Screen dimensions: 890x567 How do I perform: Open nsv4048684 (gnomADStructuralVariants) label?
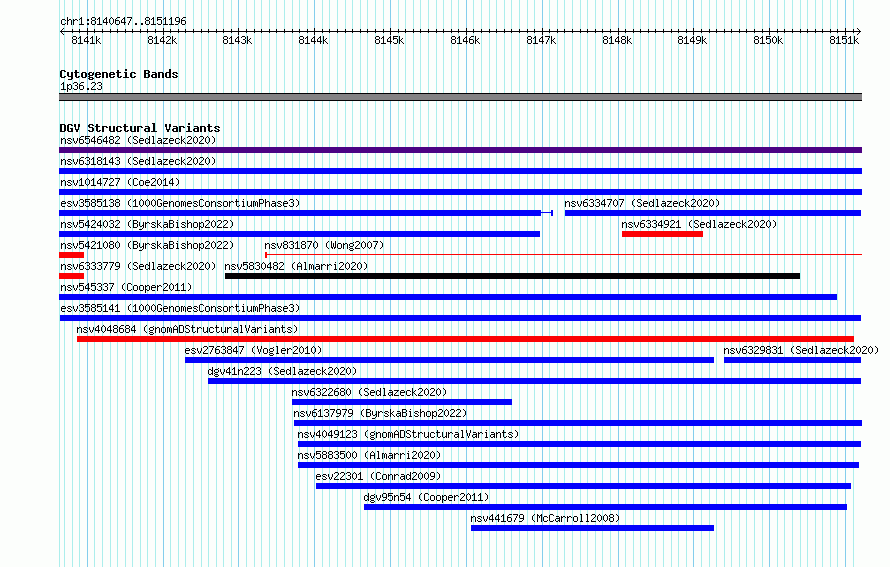coord(187,329)
